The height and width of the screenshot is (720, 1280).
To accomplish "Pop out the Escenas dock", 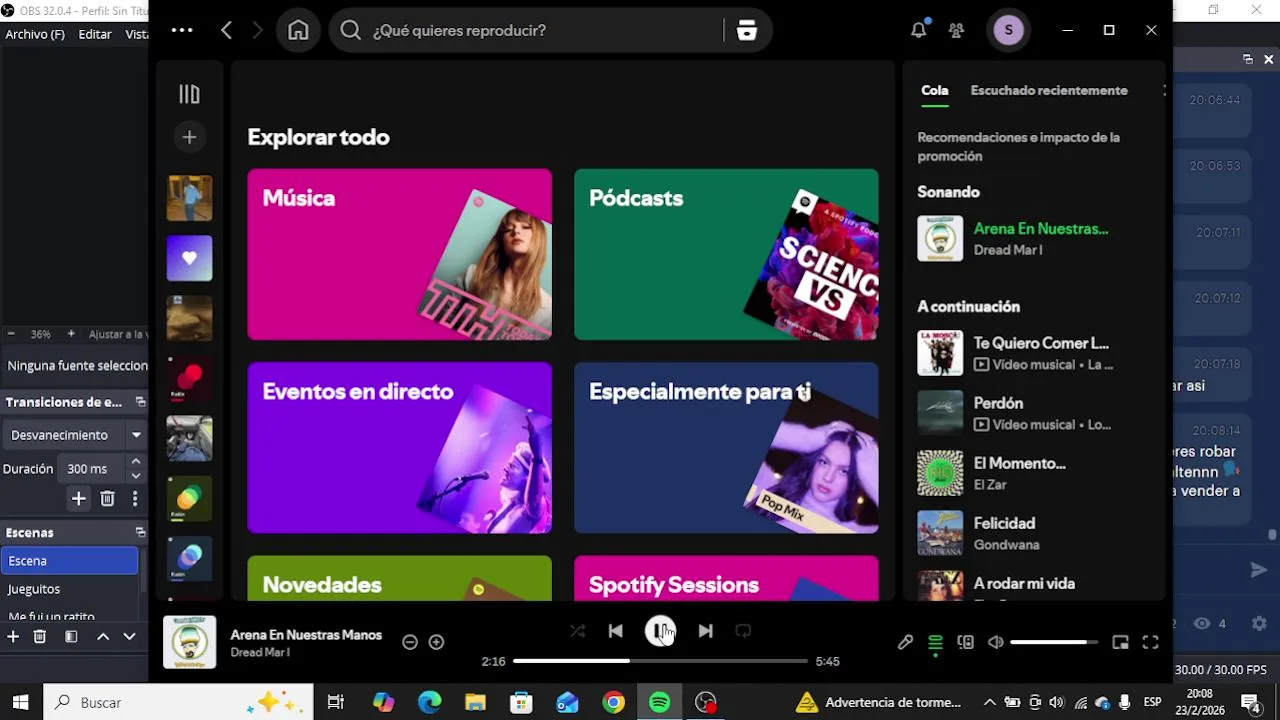I will [140, 533].
